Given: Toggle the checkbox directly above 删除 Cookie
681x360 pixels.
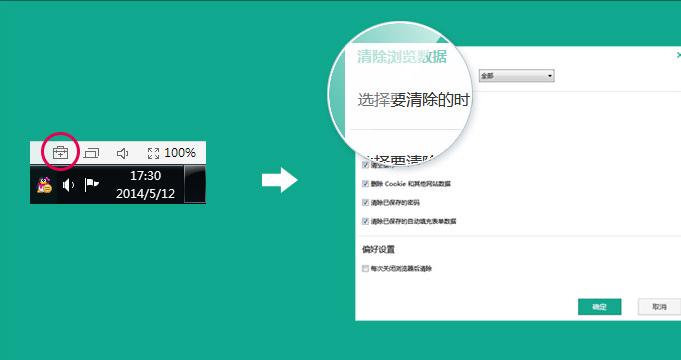Looking at the screenshot, I should click(365, 165).
